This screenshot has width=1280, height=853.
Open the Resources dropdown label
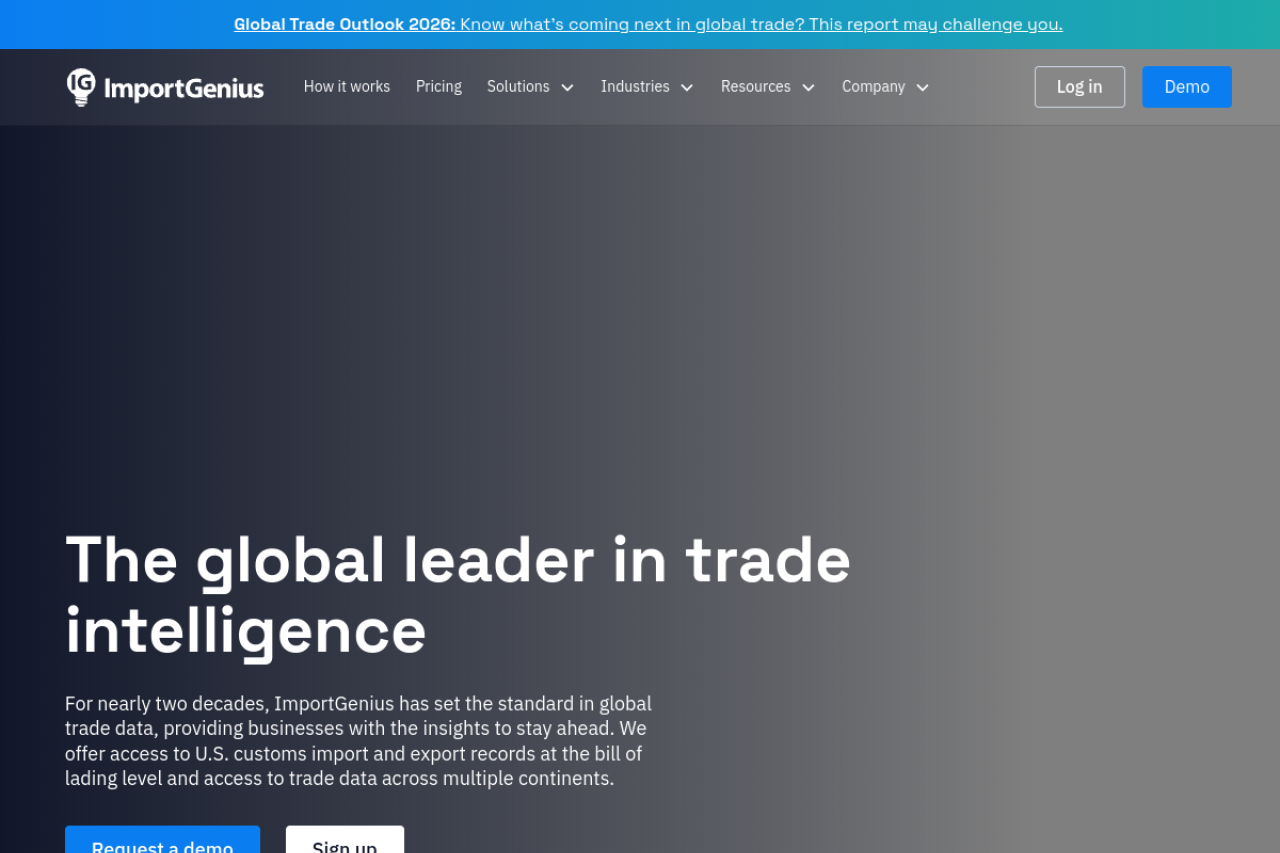[755, 87]
